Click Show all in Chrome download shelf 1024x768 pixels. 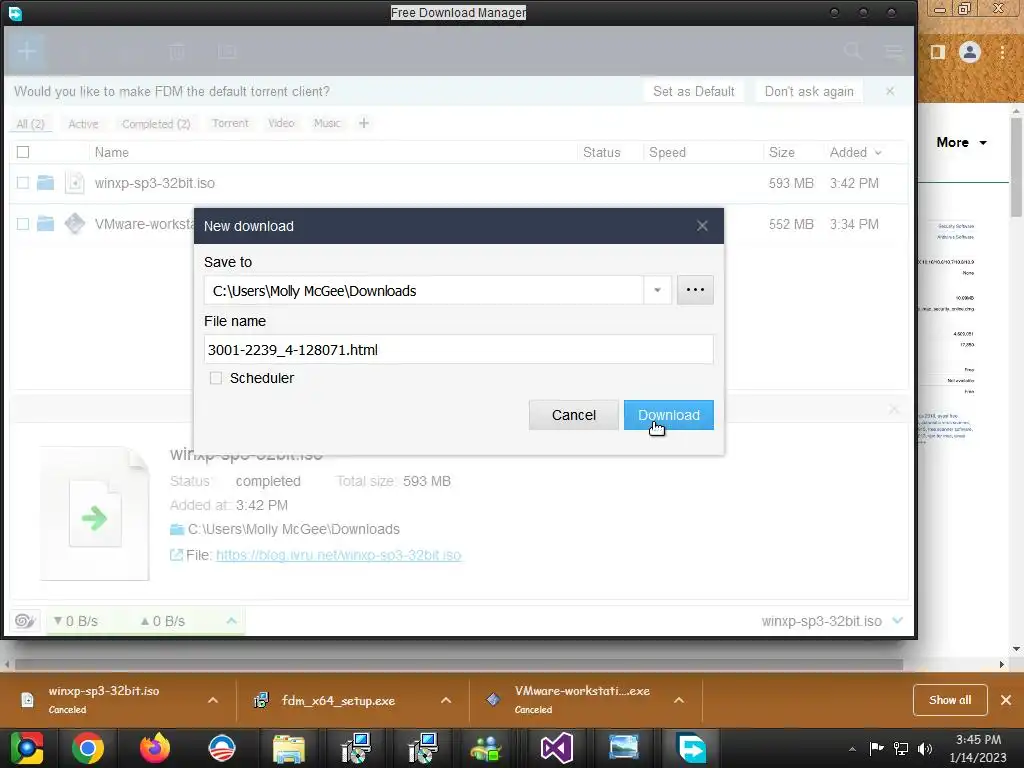coord(950,700)
